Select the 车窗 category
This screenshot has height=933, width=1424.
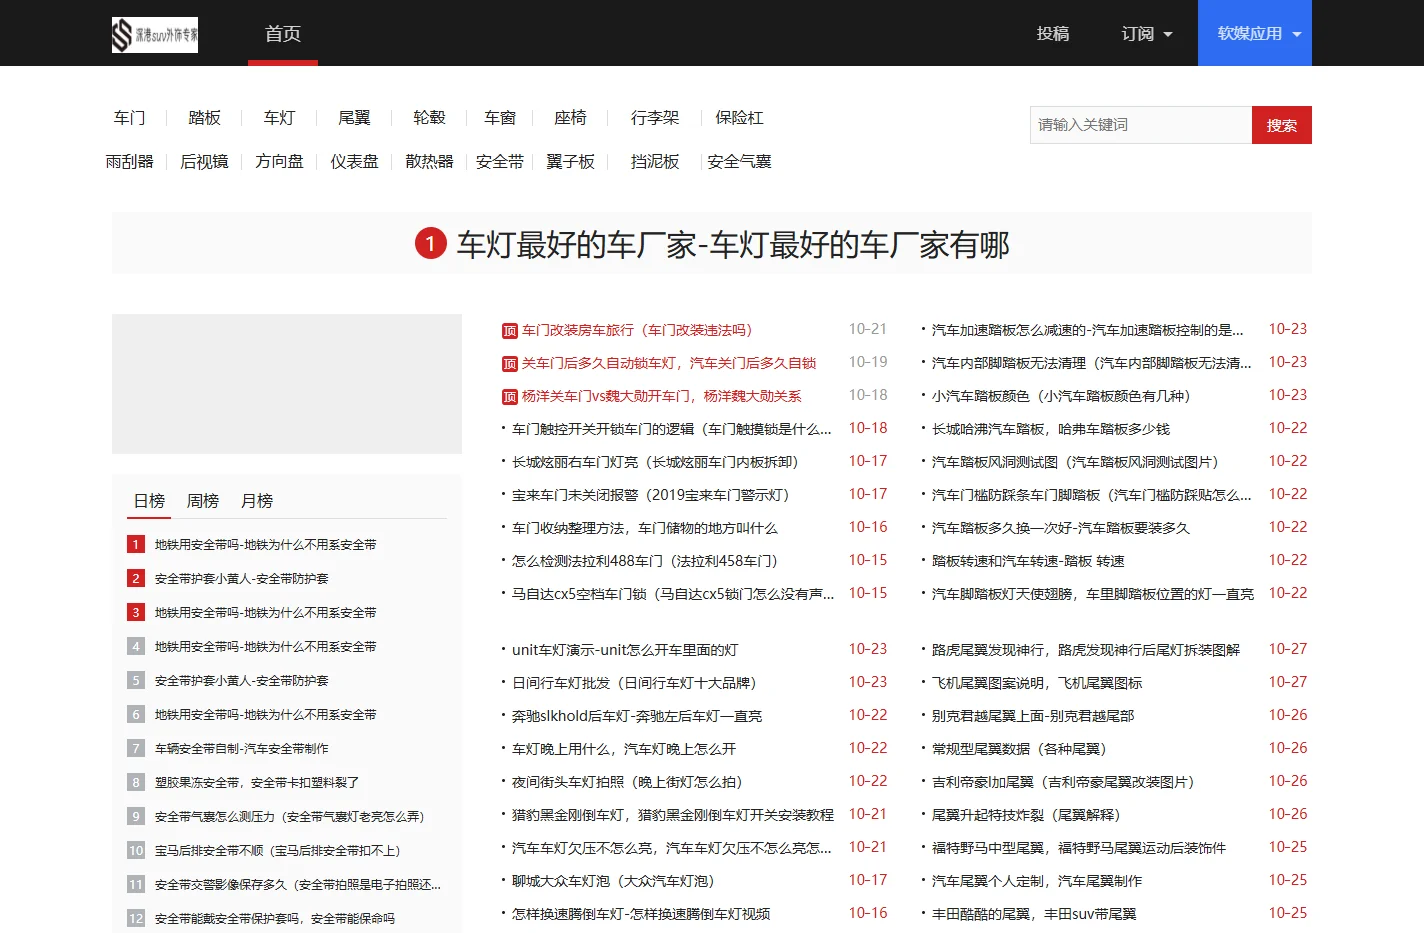click(x=500, y=118)
